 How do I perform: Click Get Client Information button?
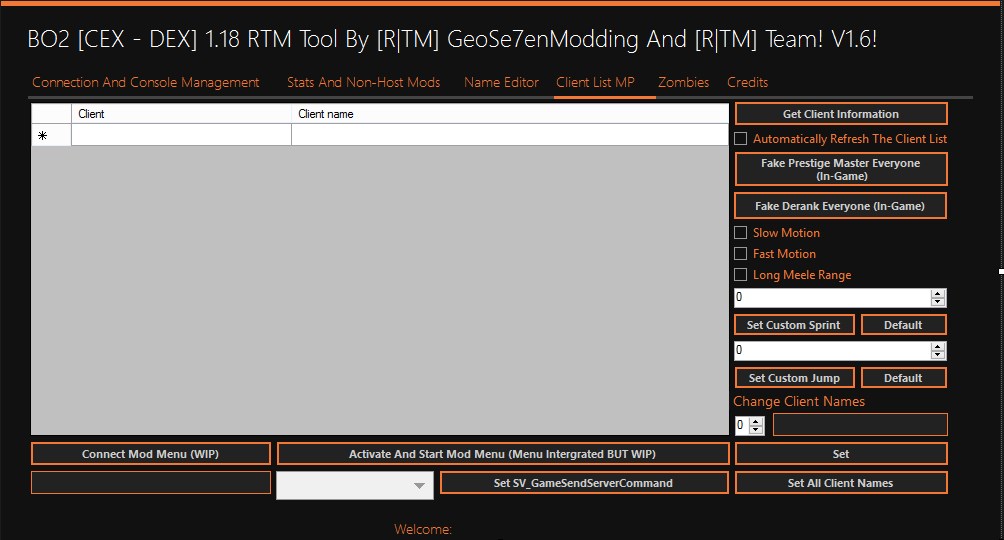[x=841, y=114]
